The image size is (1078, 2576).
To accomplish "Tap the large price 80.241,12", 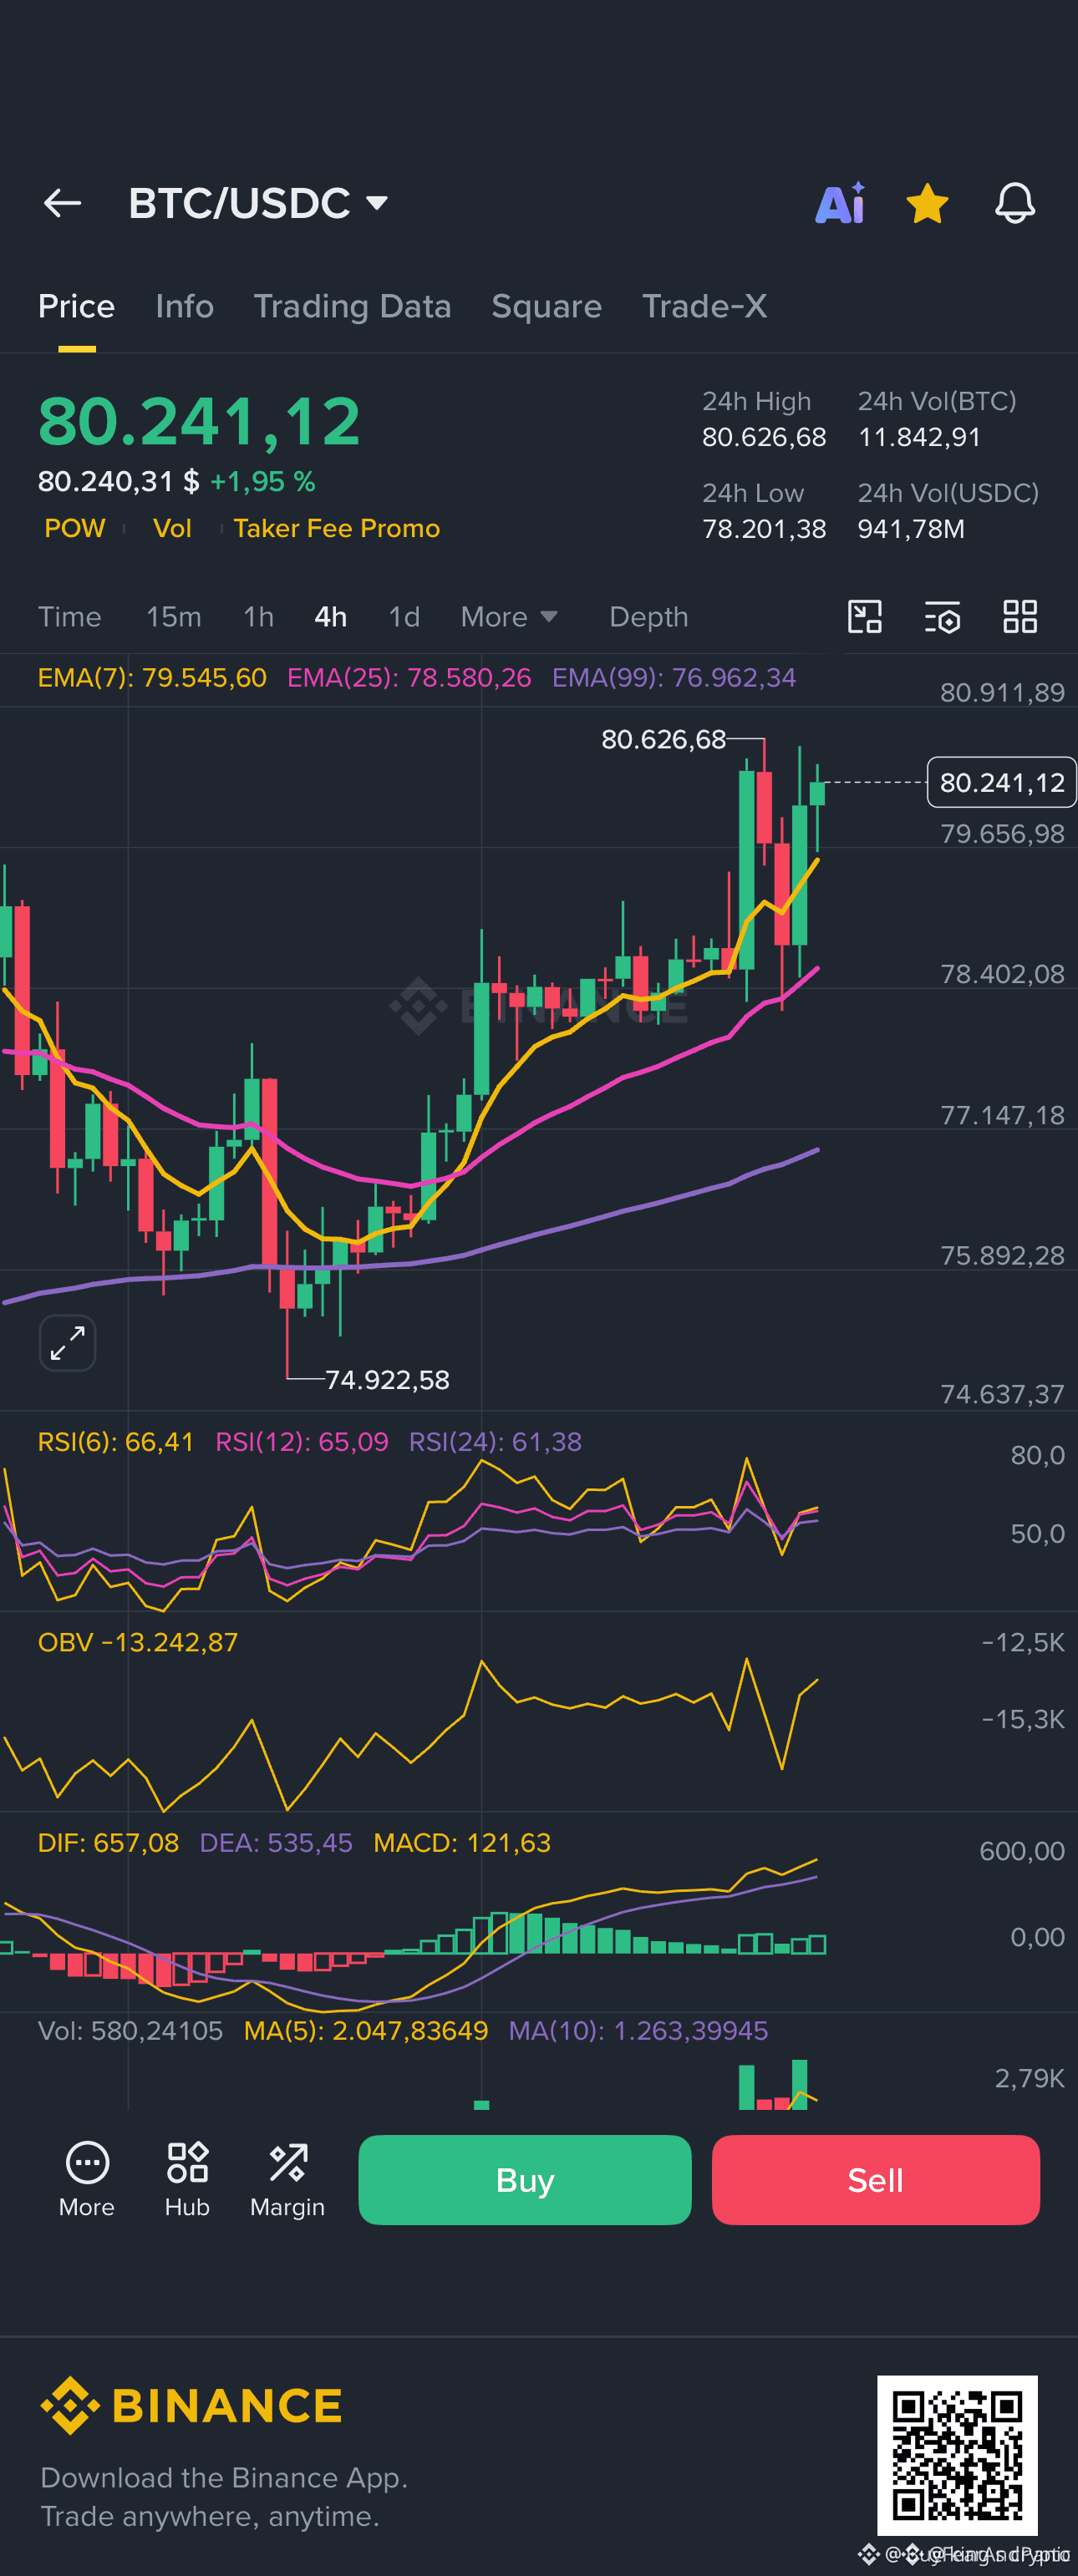I will [199, 421].
